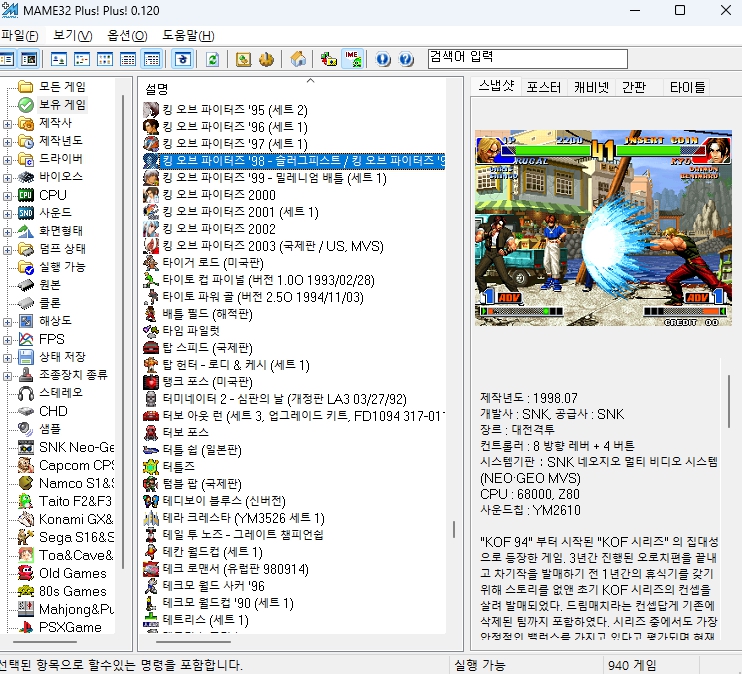This screenshot has width=742, height=674.
Task: Expand the FPS tree node
Action: click(x=7, y=340)
